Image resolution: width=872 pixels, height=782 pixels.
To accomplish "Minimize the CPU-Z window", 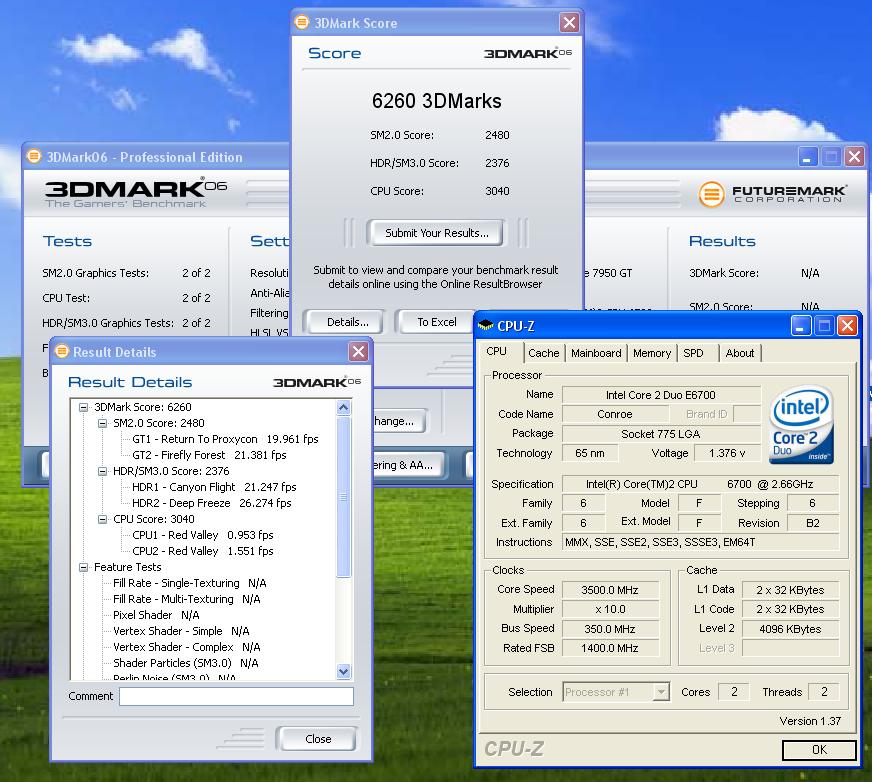I will (801, 326).
